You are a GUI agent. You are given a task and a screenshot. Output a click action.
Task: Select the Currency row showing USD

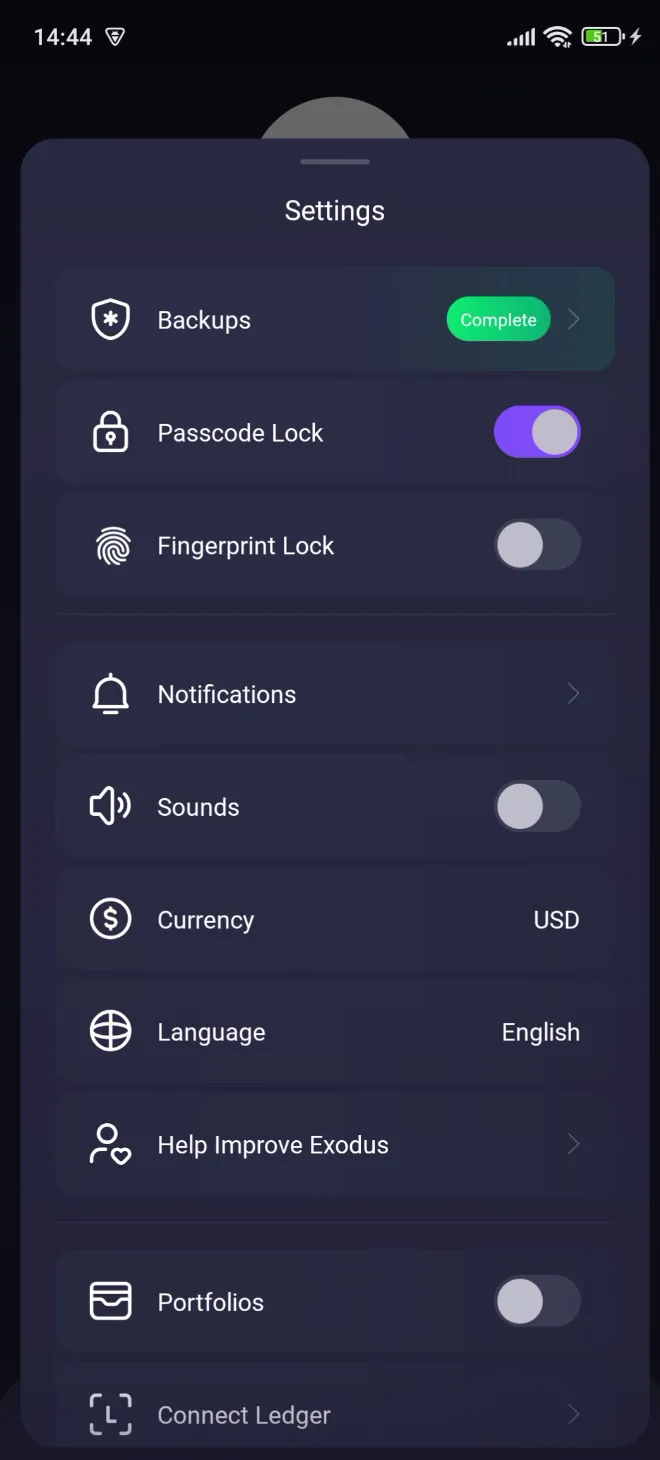(335, 919)
